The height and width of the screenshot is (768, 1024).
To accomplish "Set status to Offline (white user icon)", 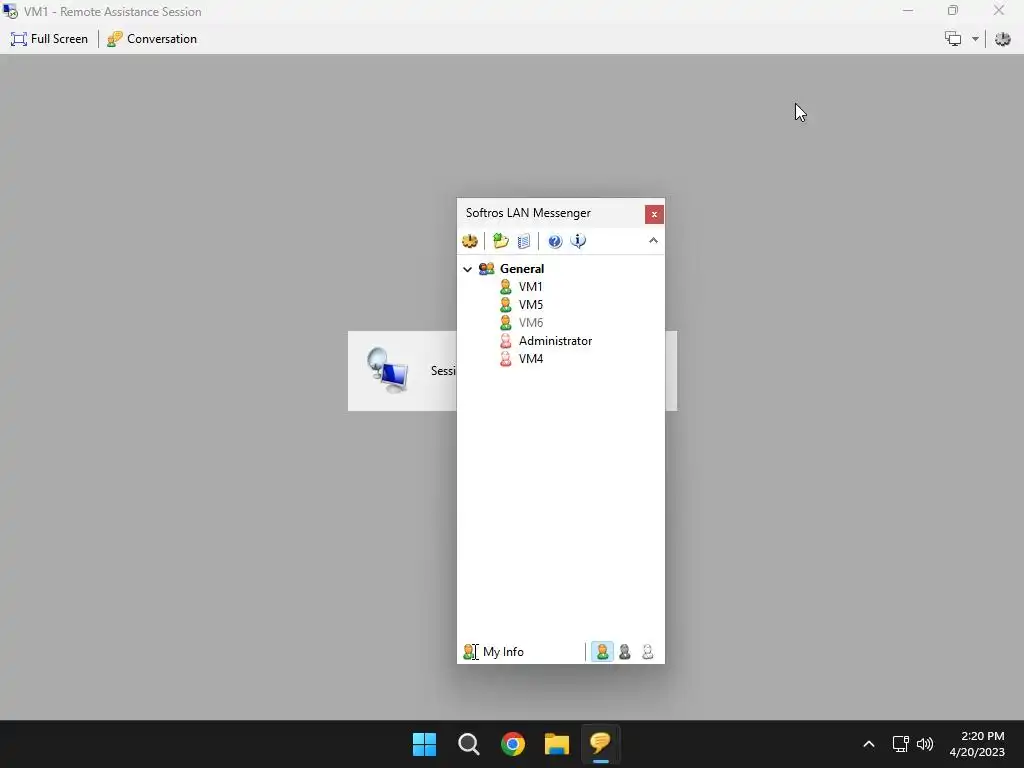I will click(x=648, y=652).
